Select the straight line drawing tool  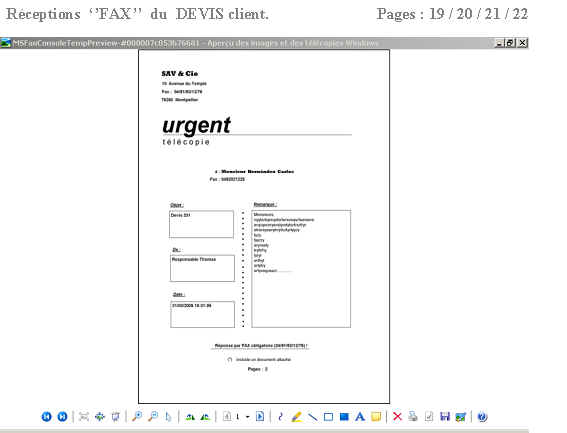(312, 417)
